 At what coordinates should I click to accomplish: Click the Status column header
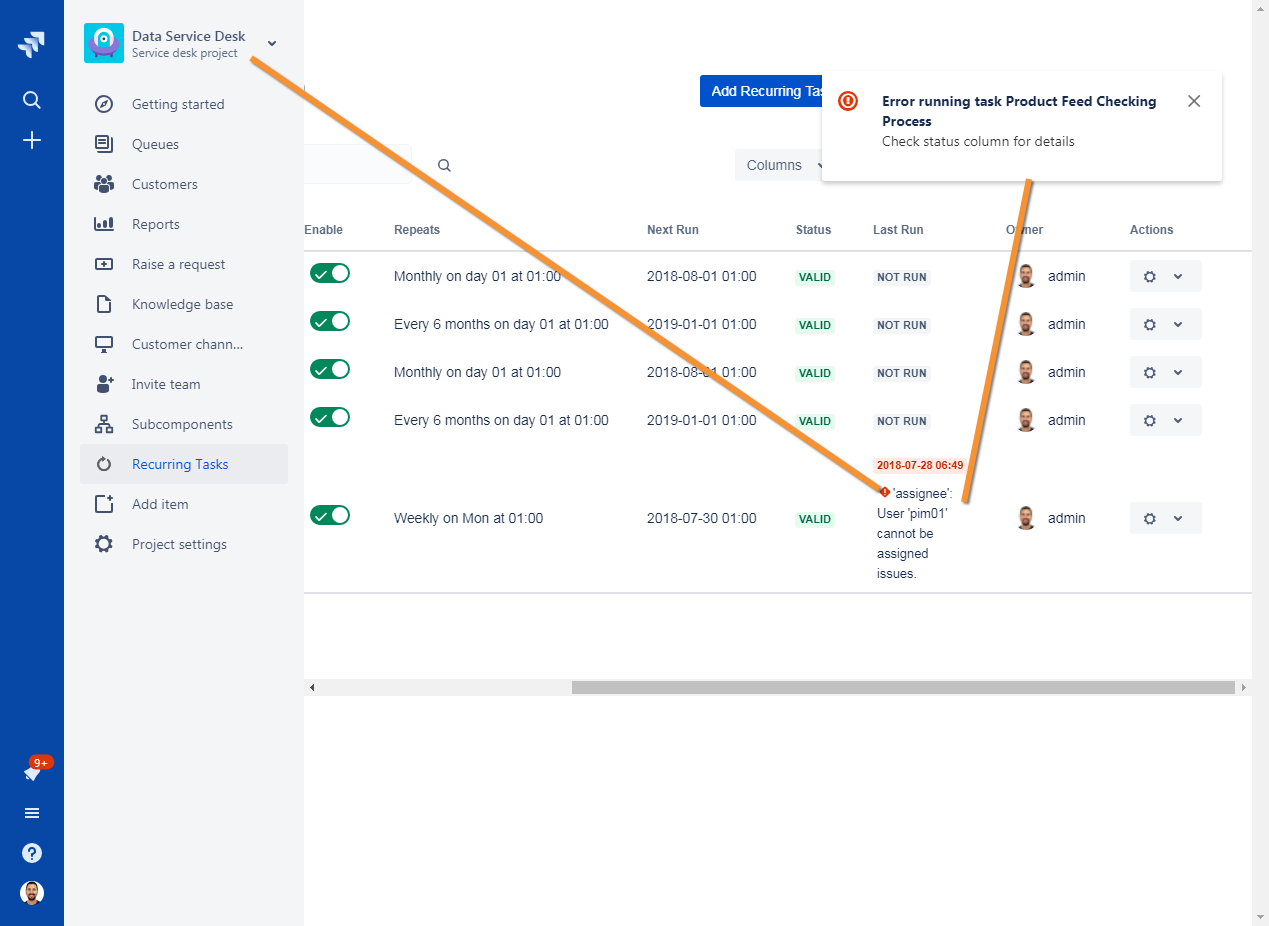coord(814,230)
